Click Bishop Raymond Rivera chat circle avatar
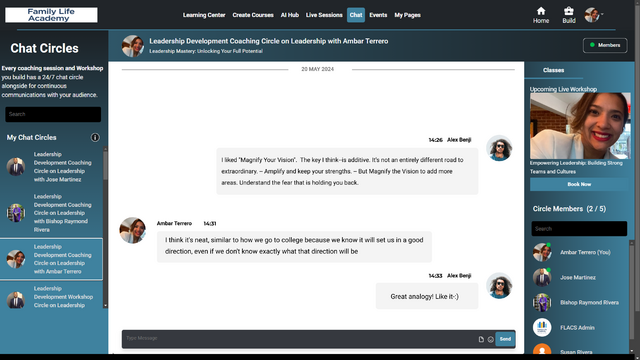This screenshot has height=360, width=640. tap(16, 213)
